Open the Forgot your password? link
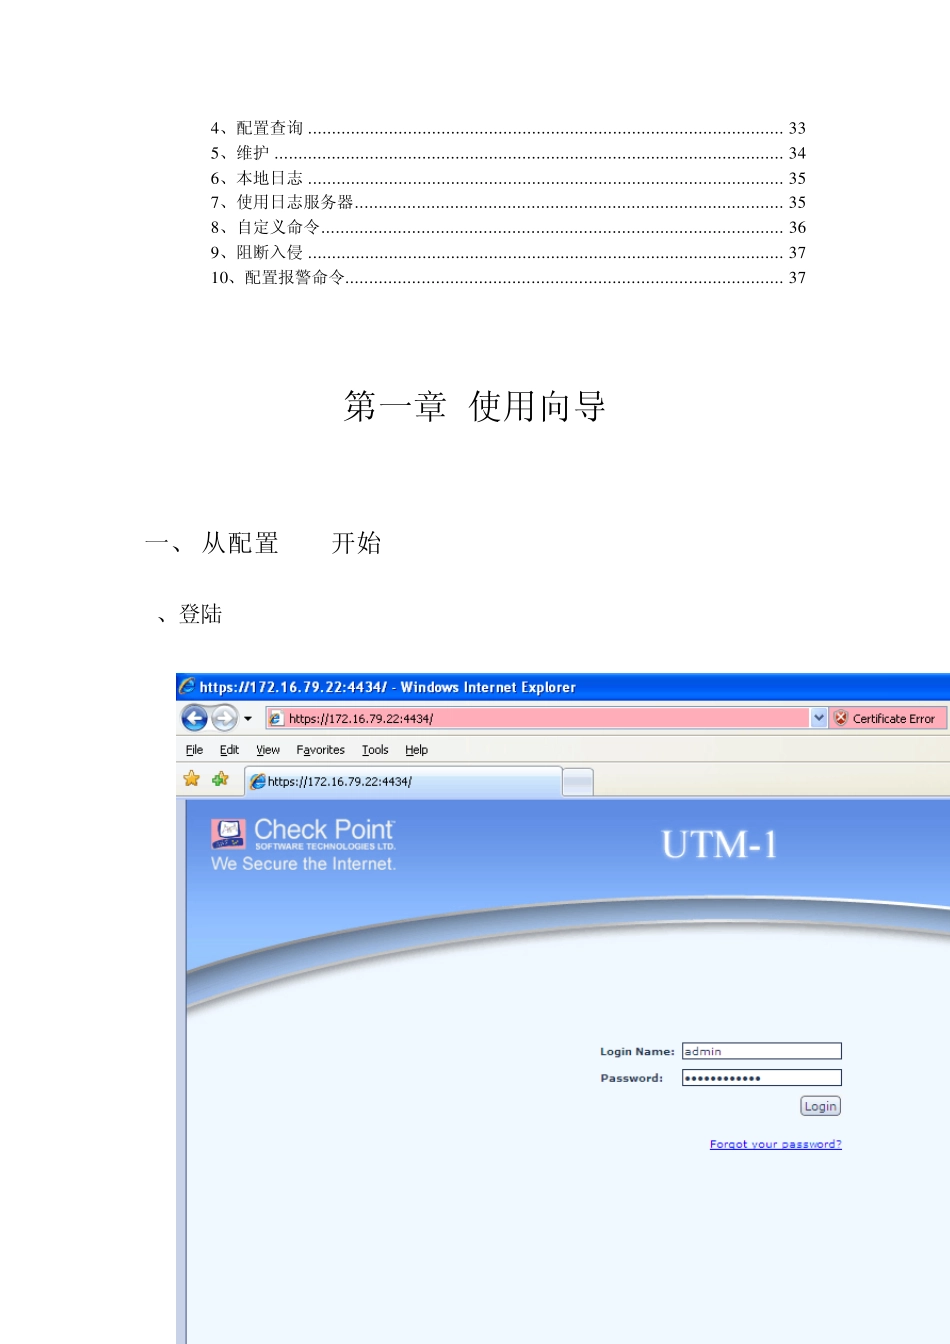 pyautogui.click(x=776, y=1144)
